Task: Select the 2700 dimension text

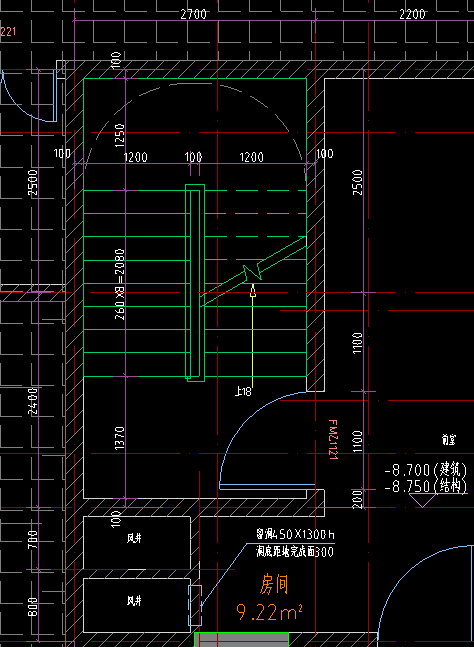Action: (193, 14)
